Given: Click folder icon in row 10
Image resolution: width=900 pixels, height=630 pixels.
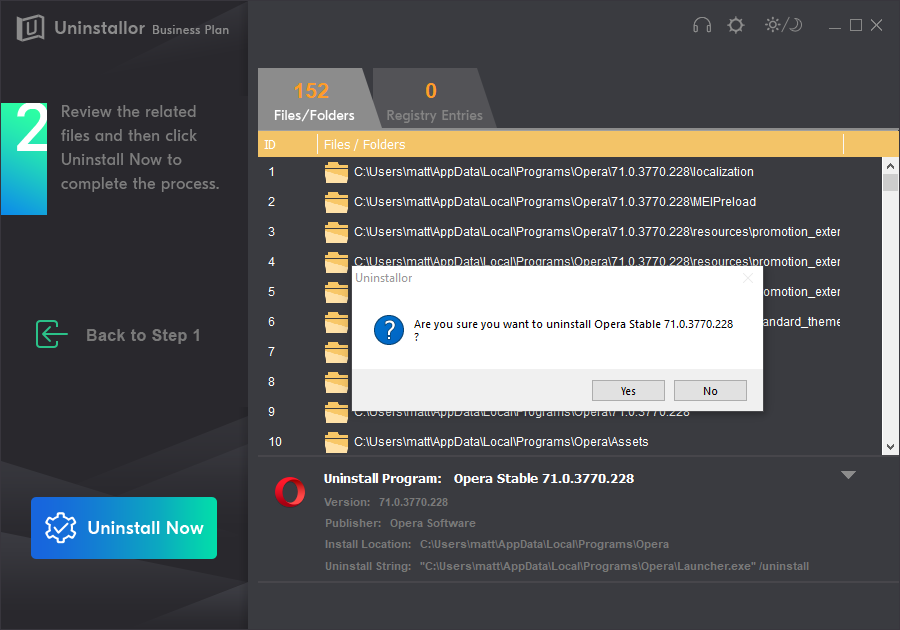Looking at the screenshot, I should pos(336,442).
